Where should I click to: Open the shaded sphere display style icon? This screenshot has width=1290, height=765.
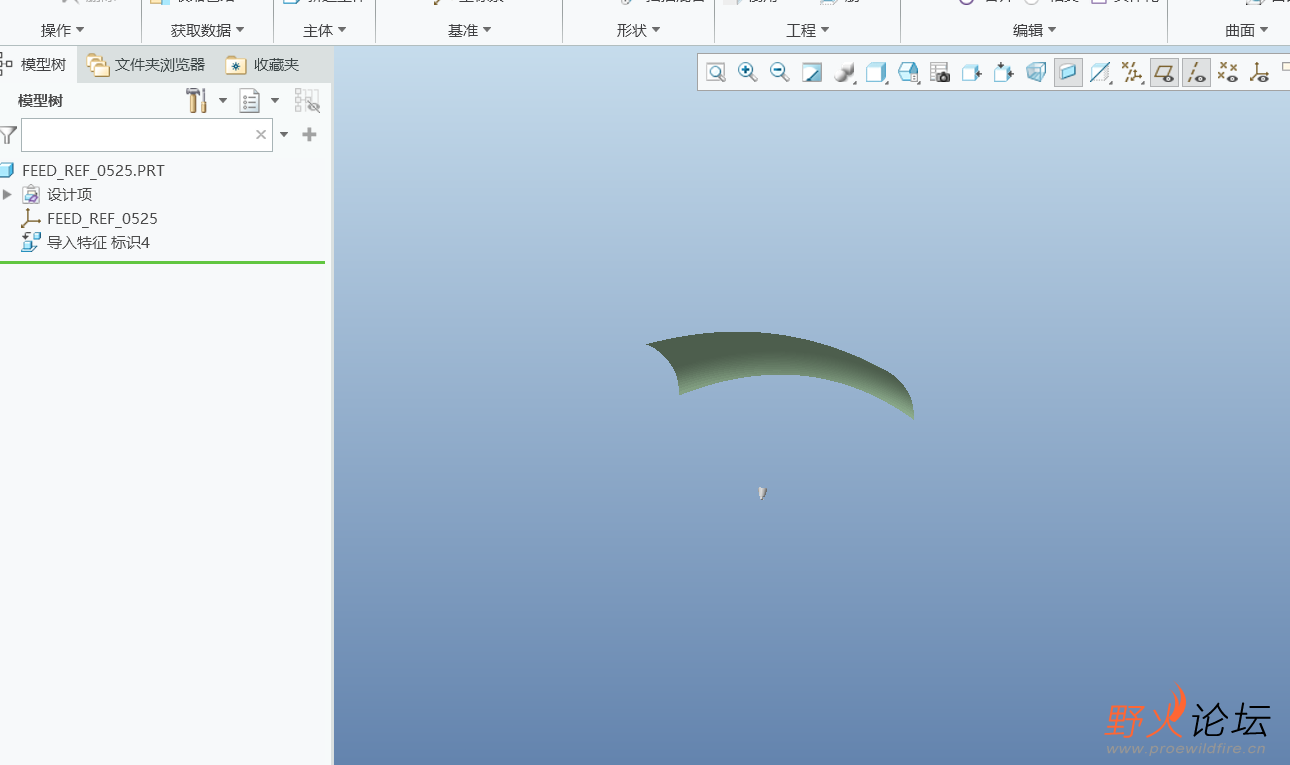coord(845,72)
